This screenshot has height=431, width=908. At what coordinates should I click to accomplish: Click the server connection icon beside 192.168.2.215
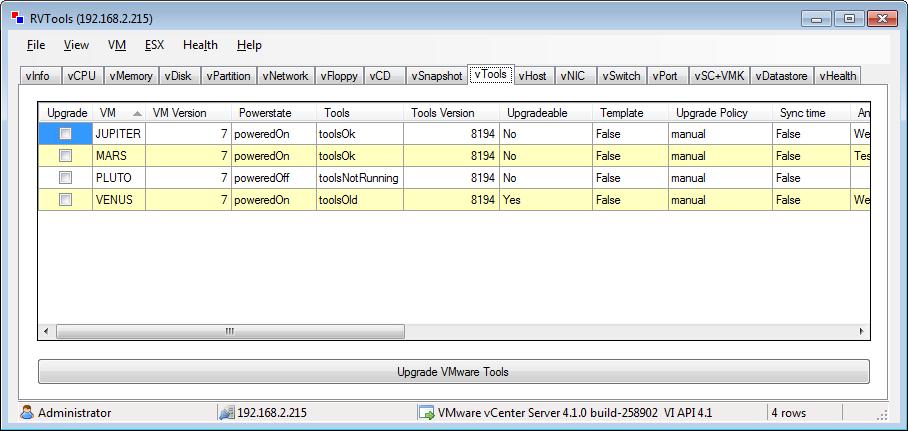click(x=226, y=413)
